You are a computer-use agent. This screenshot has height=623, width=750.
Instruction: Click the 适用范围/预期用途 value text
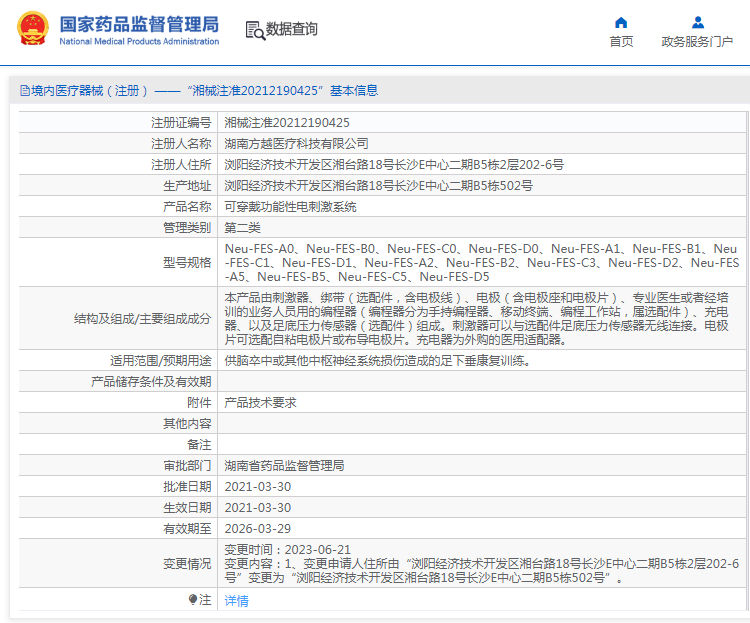tap(378, 361)
